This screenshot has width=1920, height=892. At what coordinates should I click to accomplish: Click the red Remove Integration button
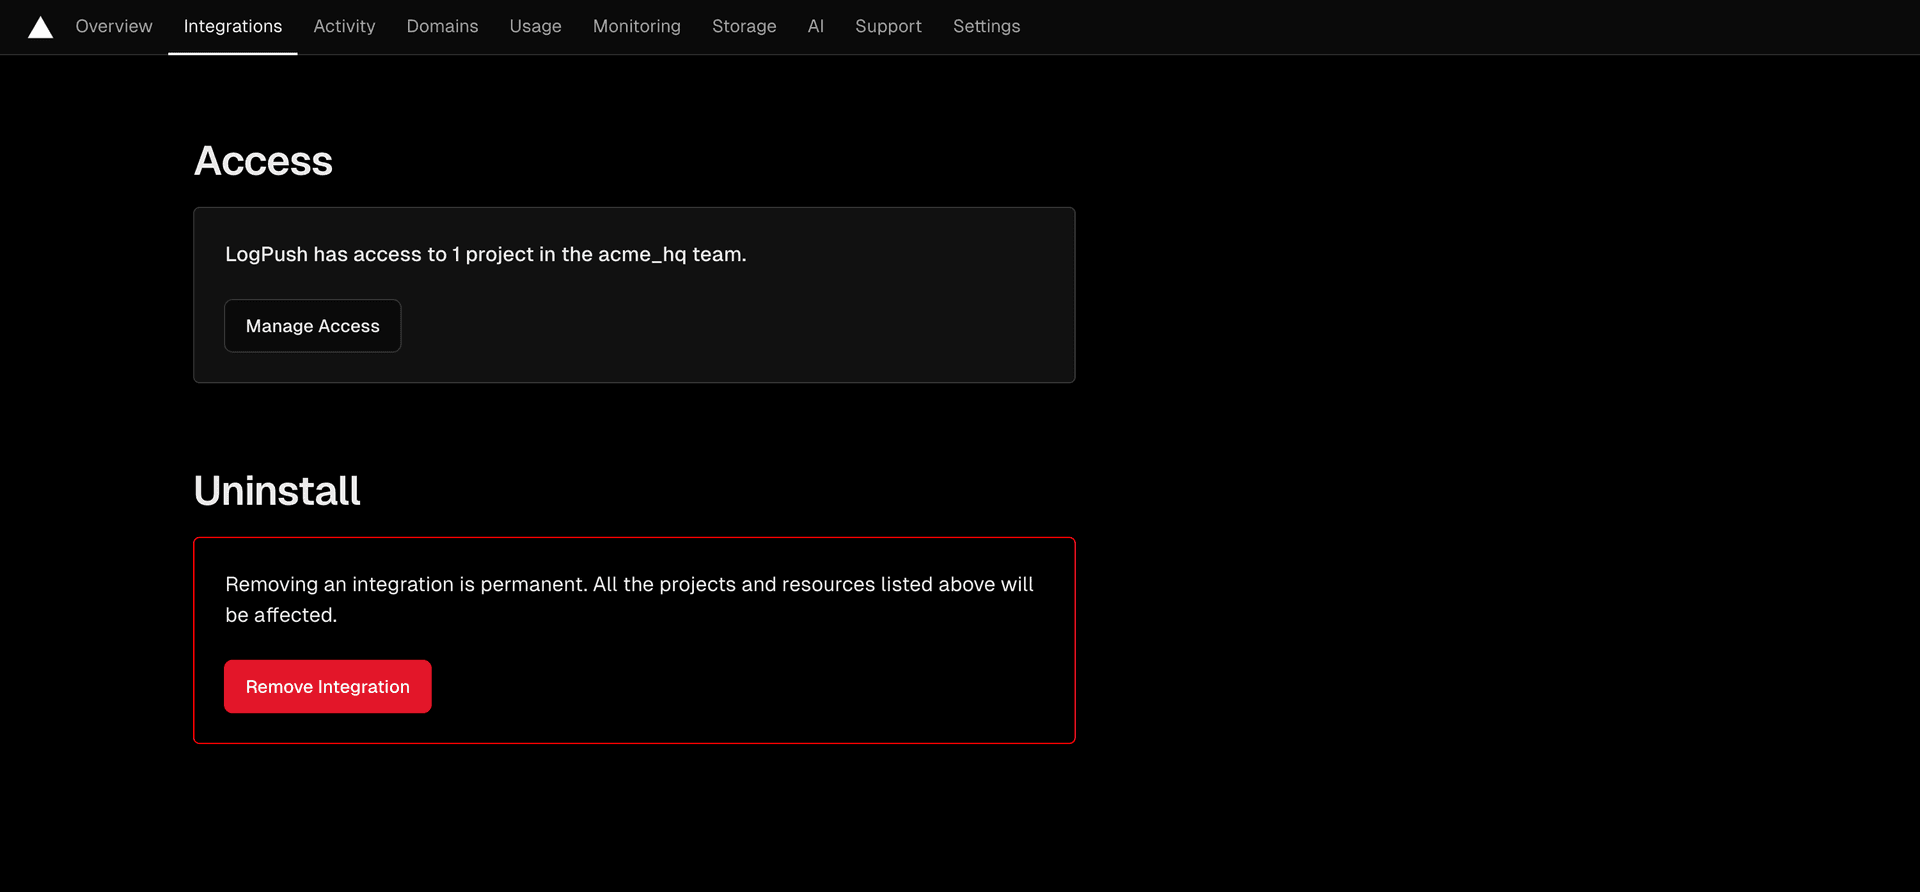tap(327, 687)
